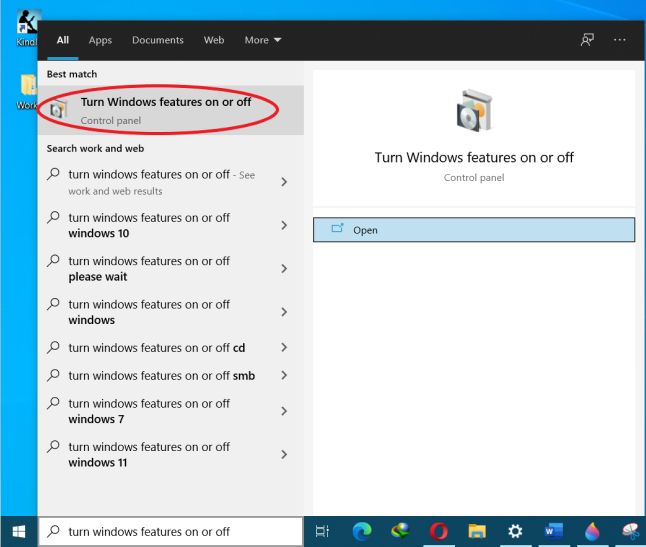Open the search feedback icon
Image resolution: width=646 pixels, height=547 pixels.
coord(587,40)
